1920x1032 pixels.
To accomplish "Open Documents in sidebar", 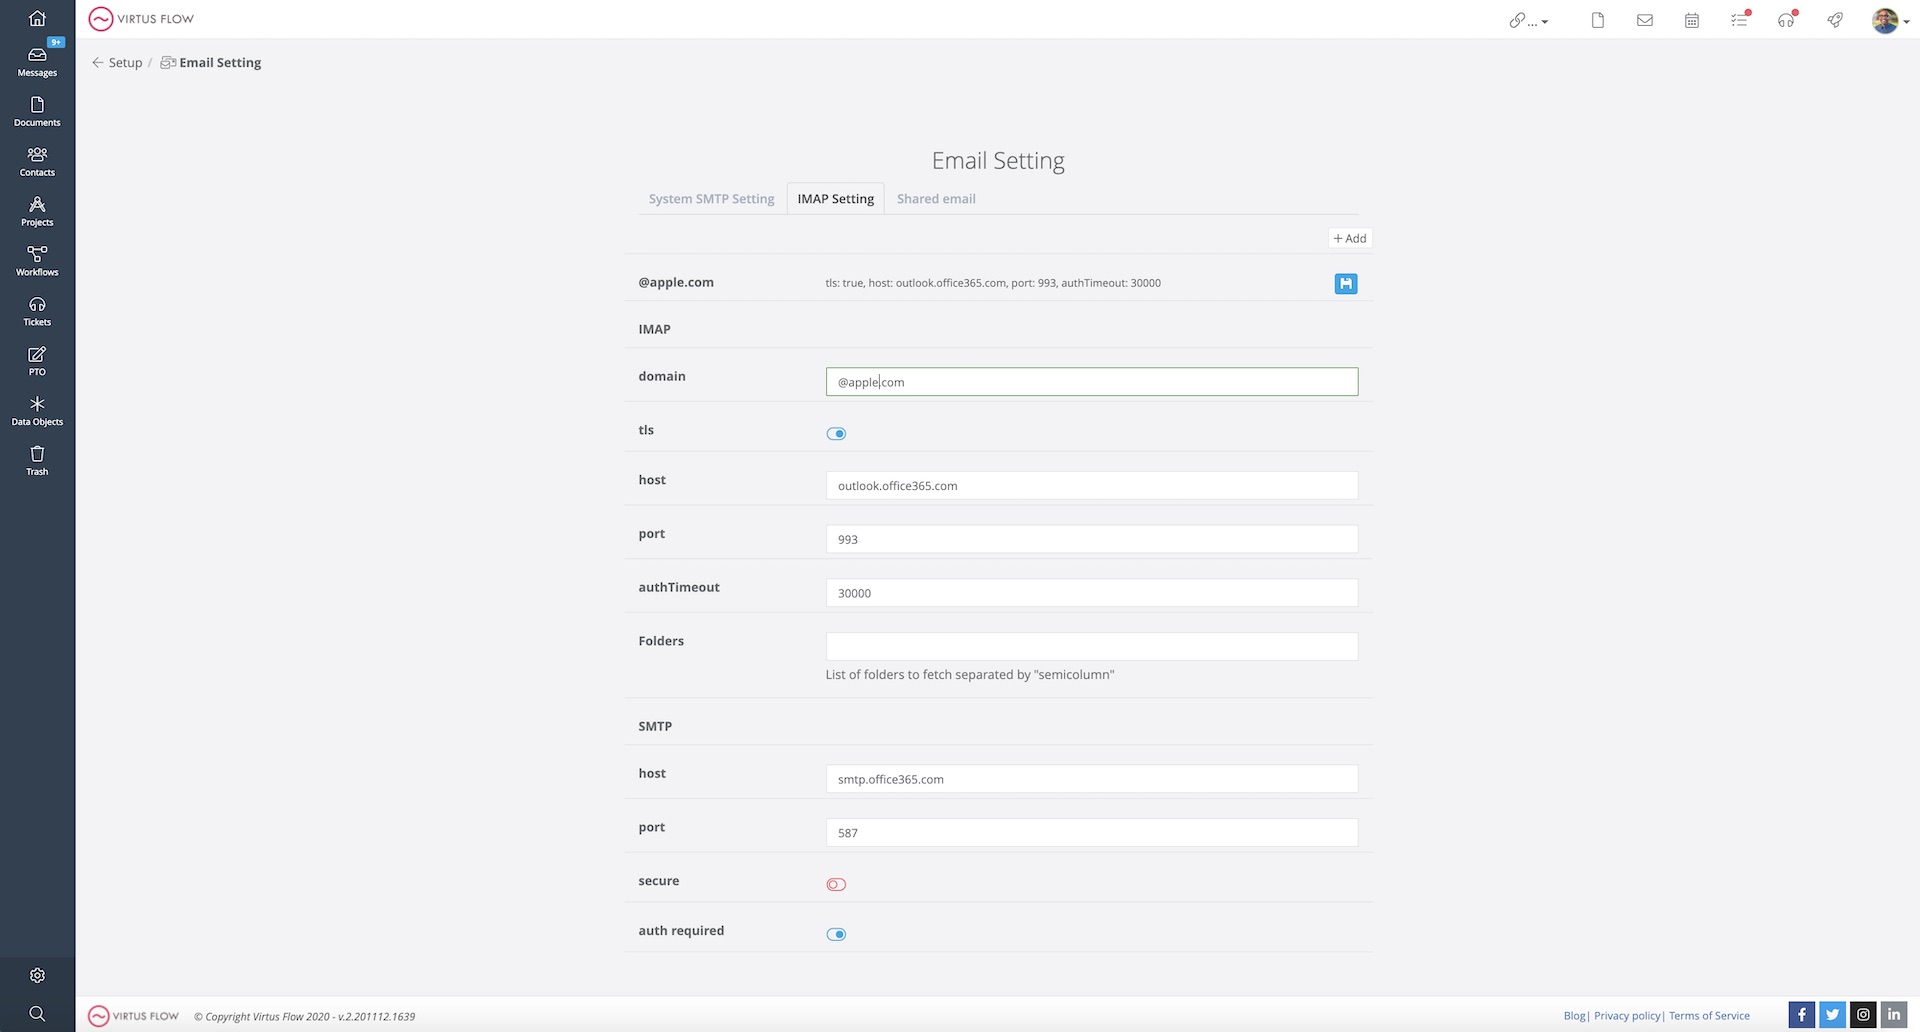I will pyautogui.click(x=37, y=111).
